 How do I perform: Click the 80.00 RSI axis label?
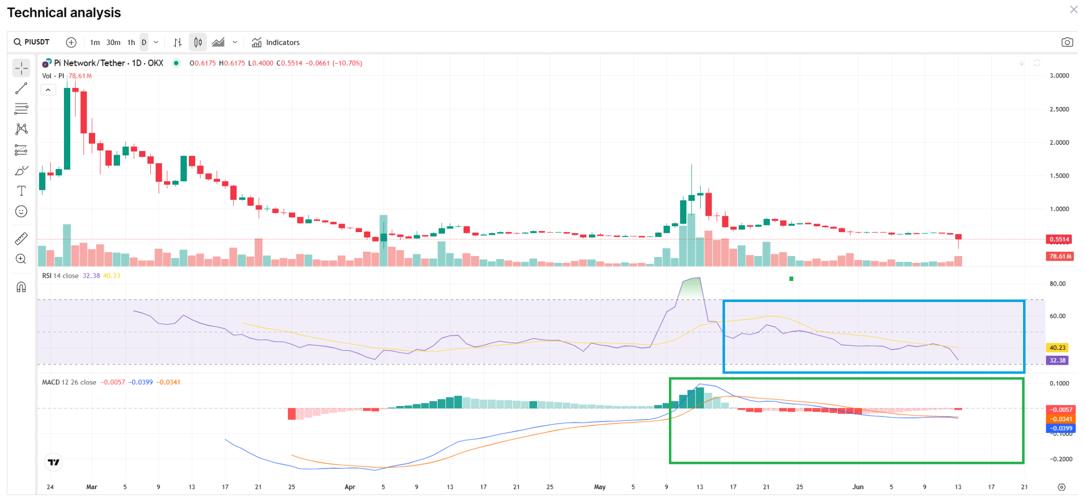pos(1058,284)
